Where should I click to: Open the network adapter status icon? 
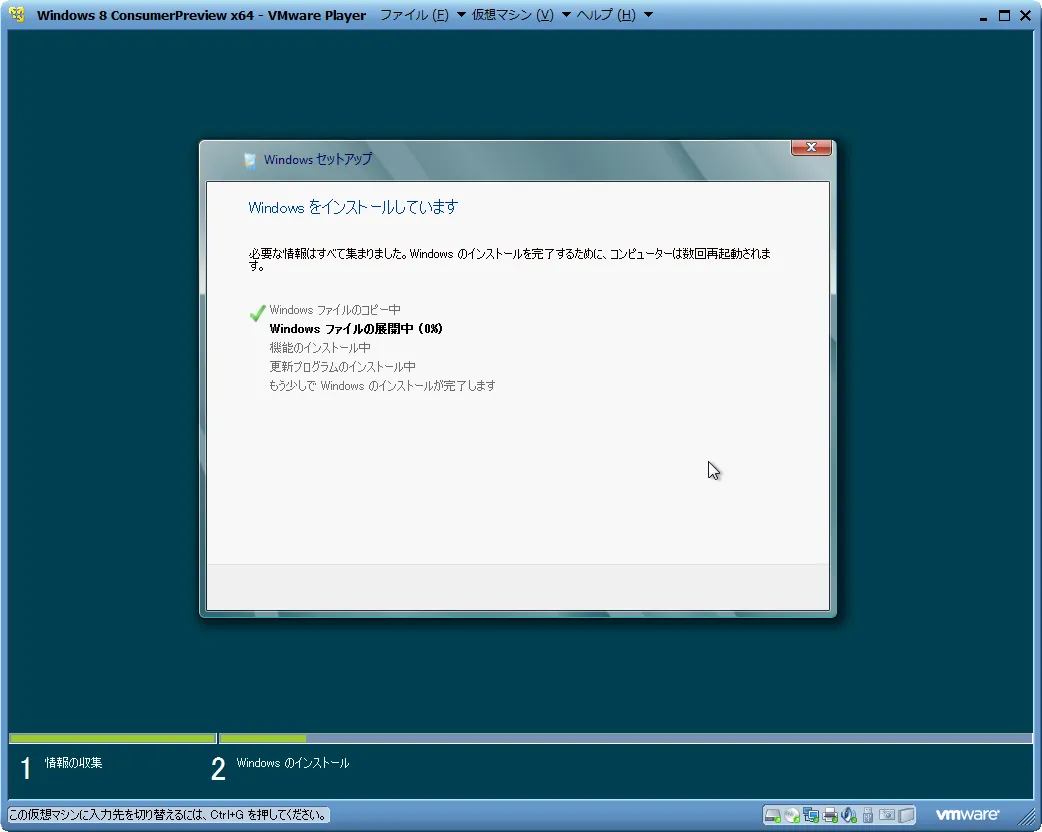(810, 815)
